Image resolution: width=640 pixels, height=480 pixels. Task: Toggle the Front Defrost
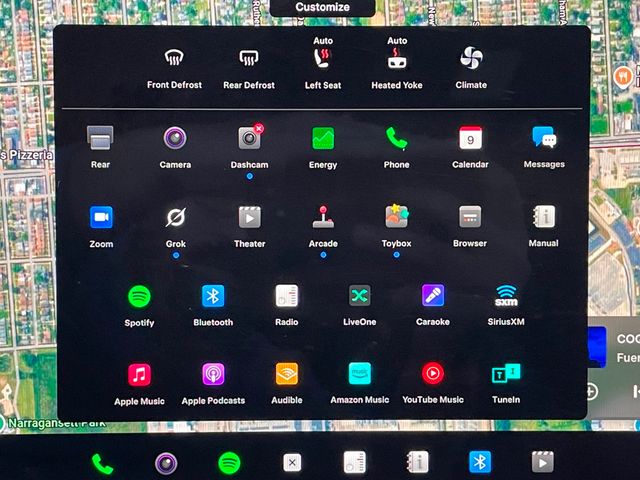174,59
